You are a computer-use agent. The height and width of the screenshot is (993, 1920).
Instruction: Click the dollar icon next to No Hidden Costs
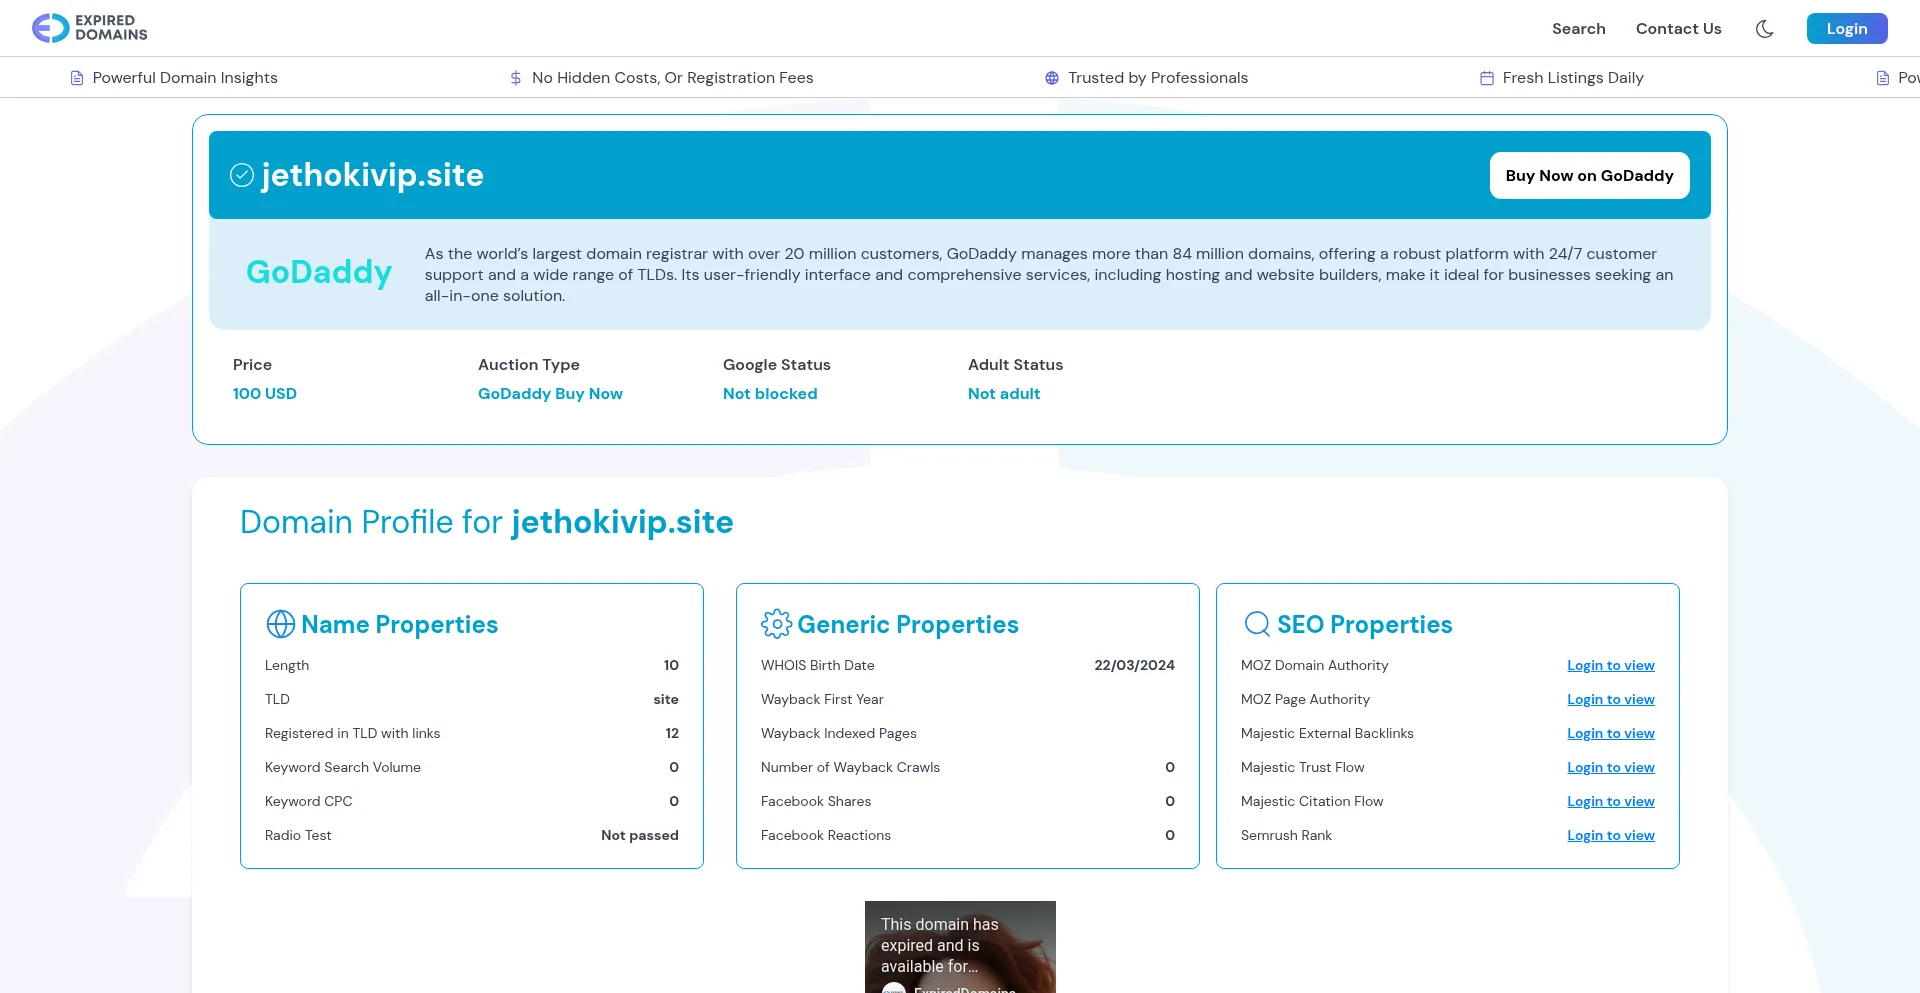pyautogui.click(x=515, y=77)
